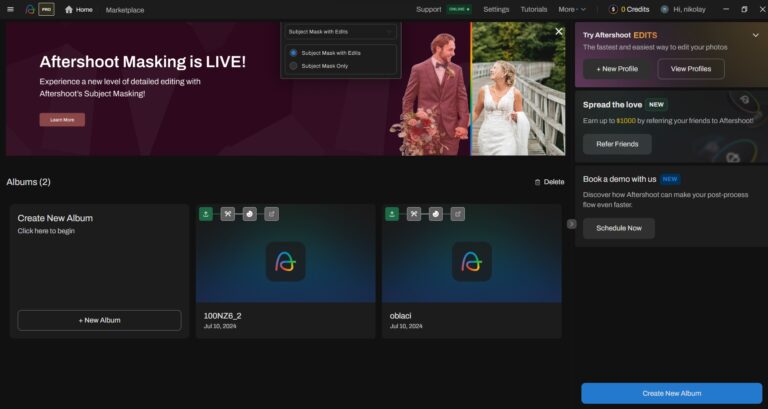Image resolution: width=768 pixels, height=409 pixels.
Task: Click NEW badge beside Book a demo
Action: click(670, 179)
